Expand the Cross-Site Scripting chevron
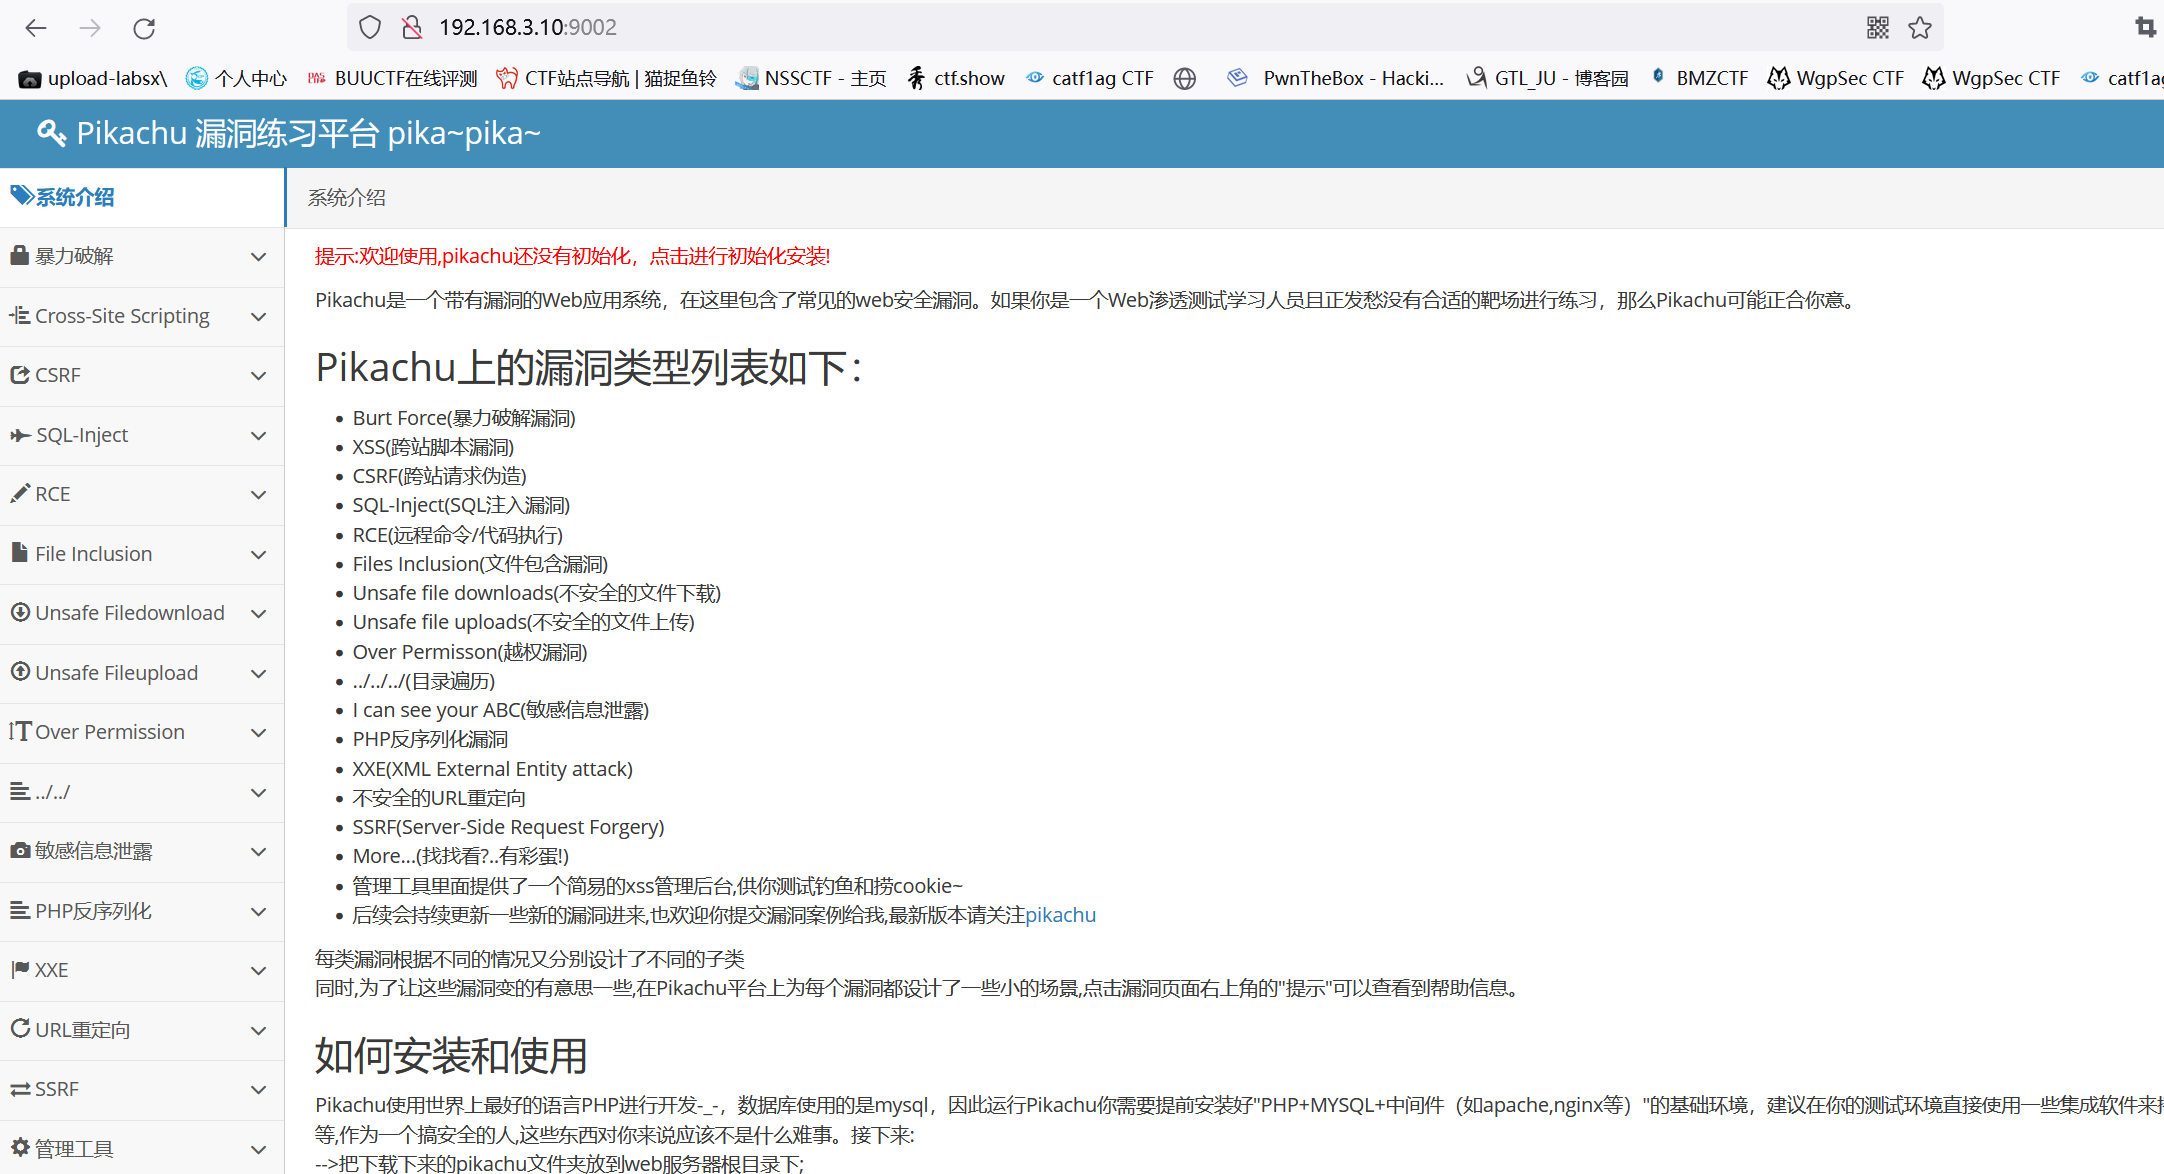The image size is (2164, 1174). pyautogui.click(x=259, y=317)
